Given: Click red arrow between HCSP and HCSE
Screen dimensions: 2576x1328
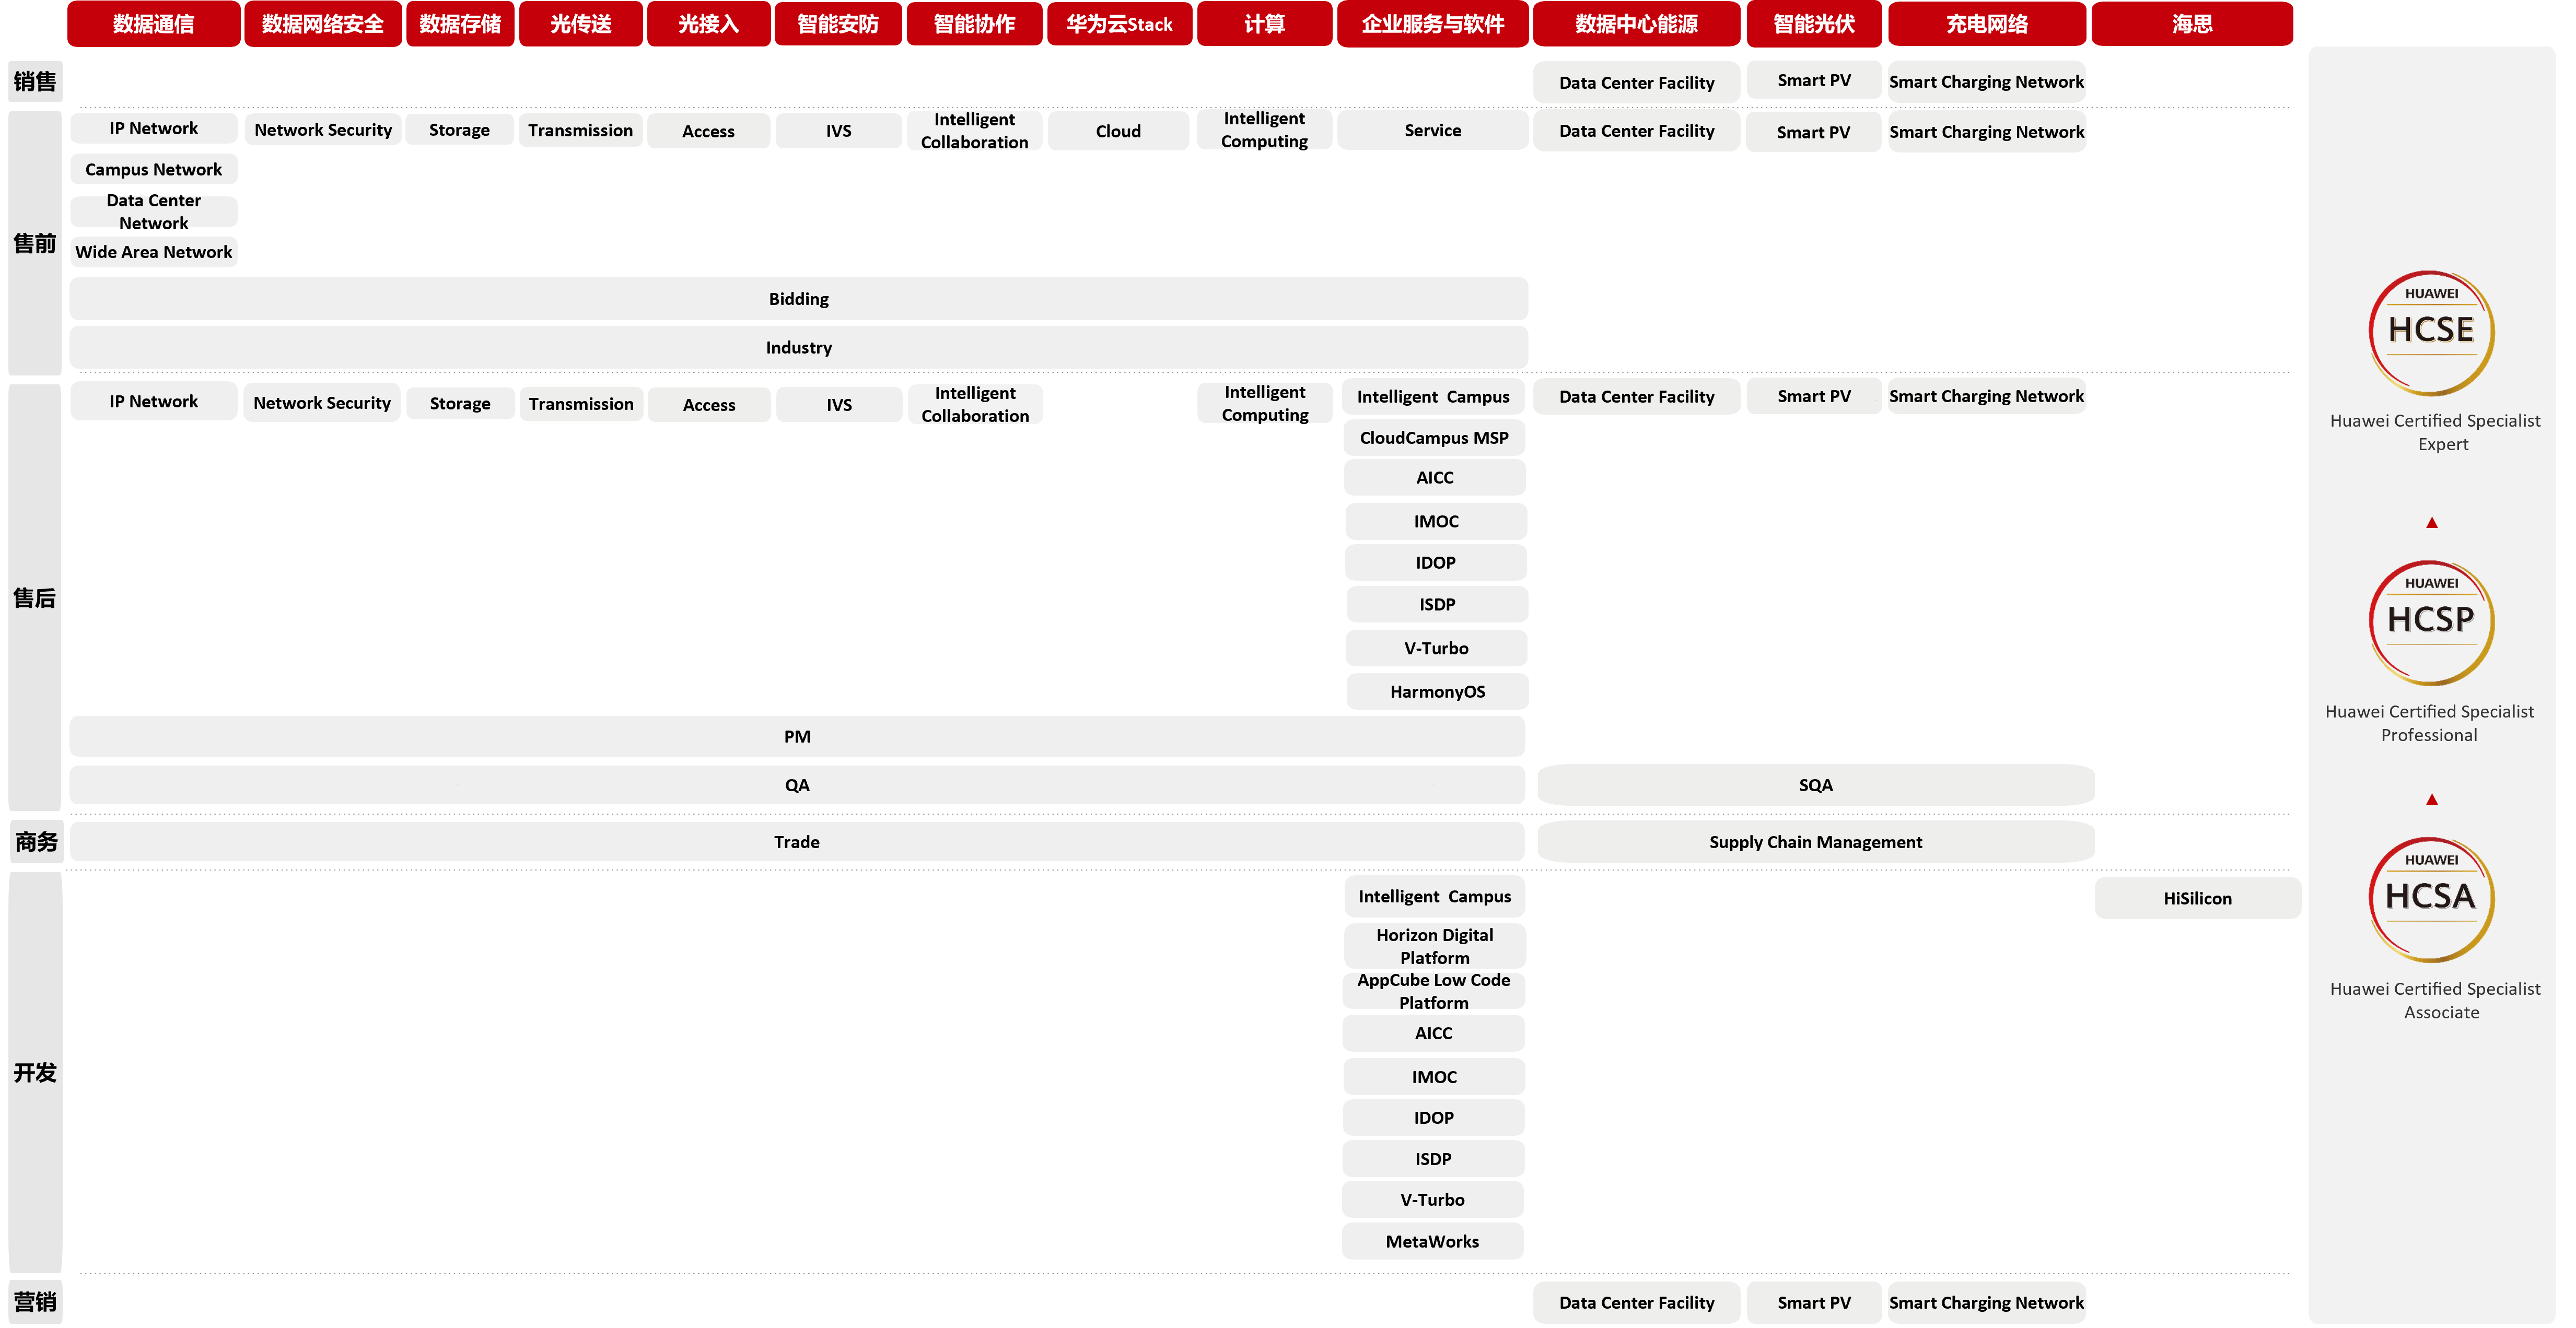Looking at the screenshot, I should coord(2432,523).
